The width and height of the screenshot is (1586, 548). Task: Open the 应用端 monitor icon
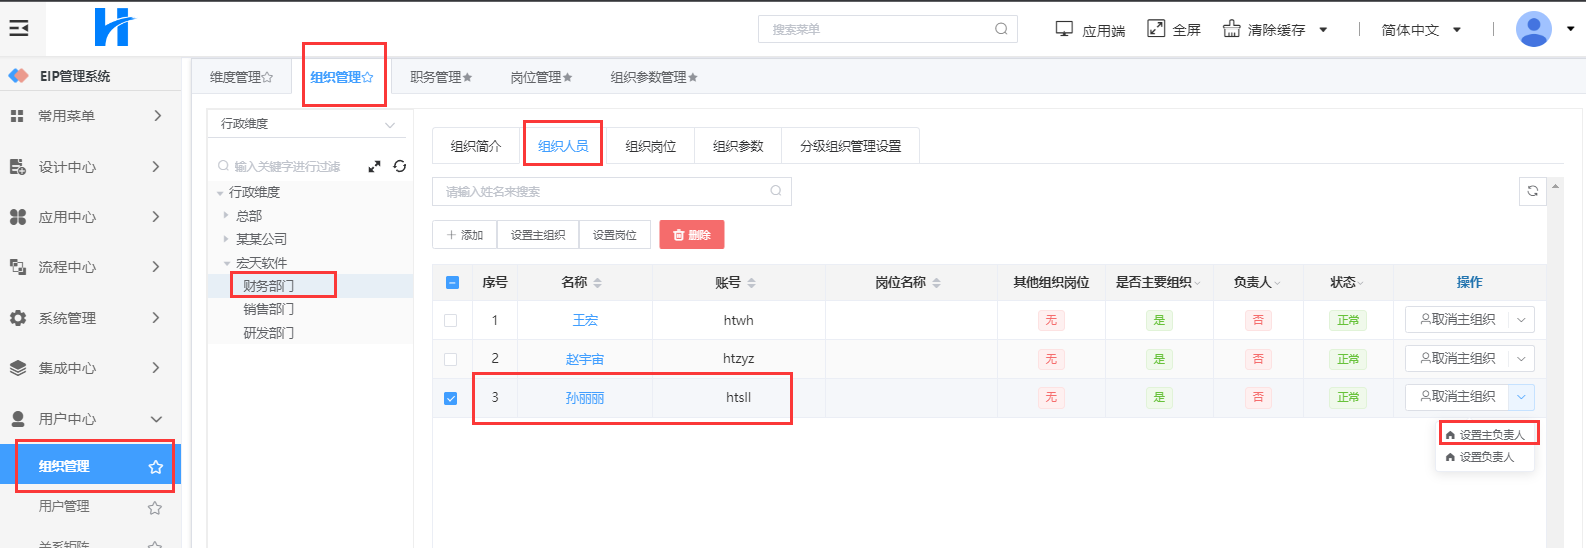1064,29
